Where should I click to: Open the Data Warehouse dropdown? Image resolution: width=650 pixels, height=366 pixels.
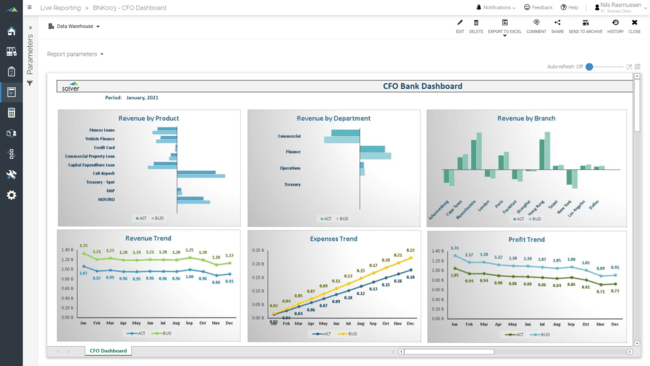tap(74, 26)
